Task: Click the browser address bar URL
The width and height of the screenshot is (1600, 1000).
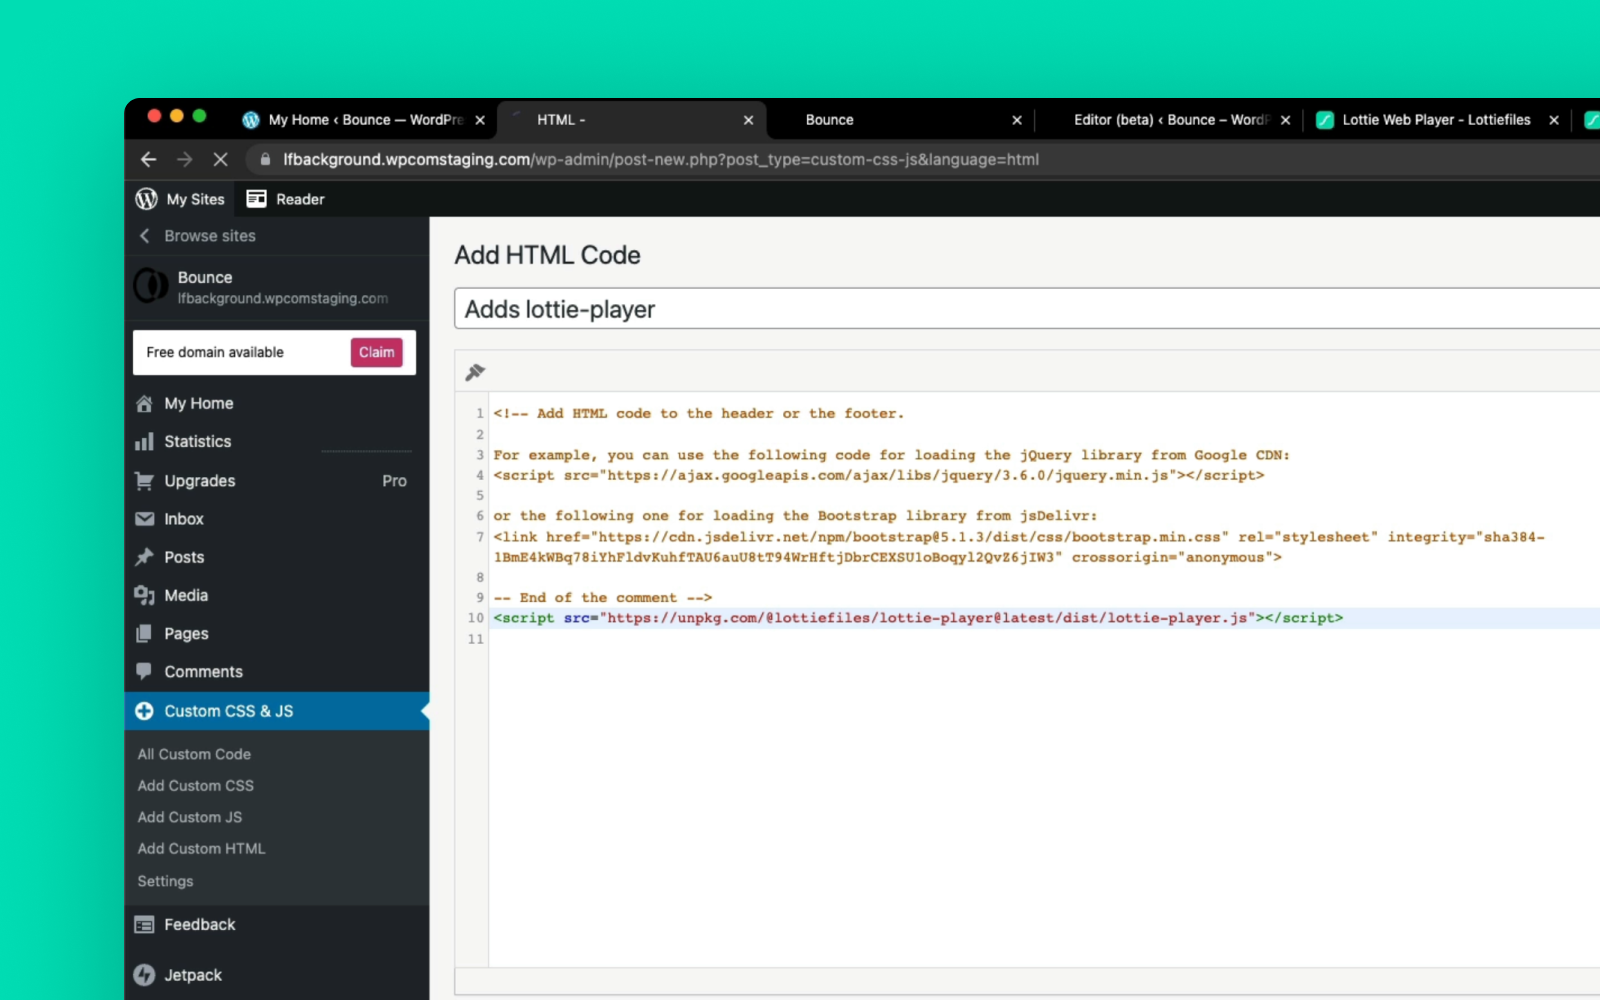Action: click(661, 159)
